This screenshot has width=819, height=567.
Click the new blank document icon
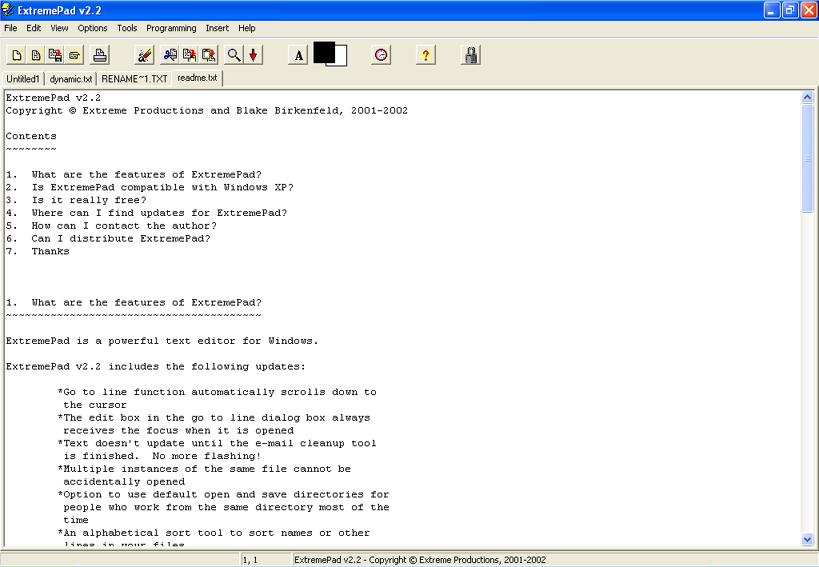(x=16, y=55)
